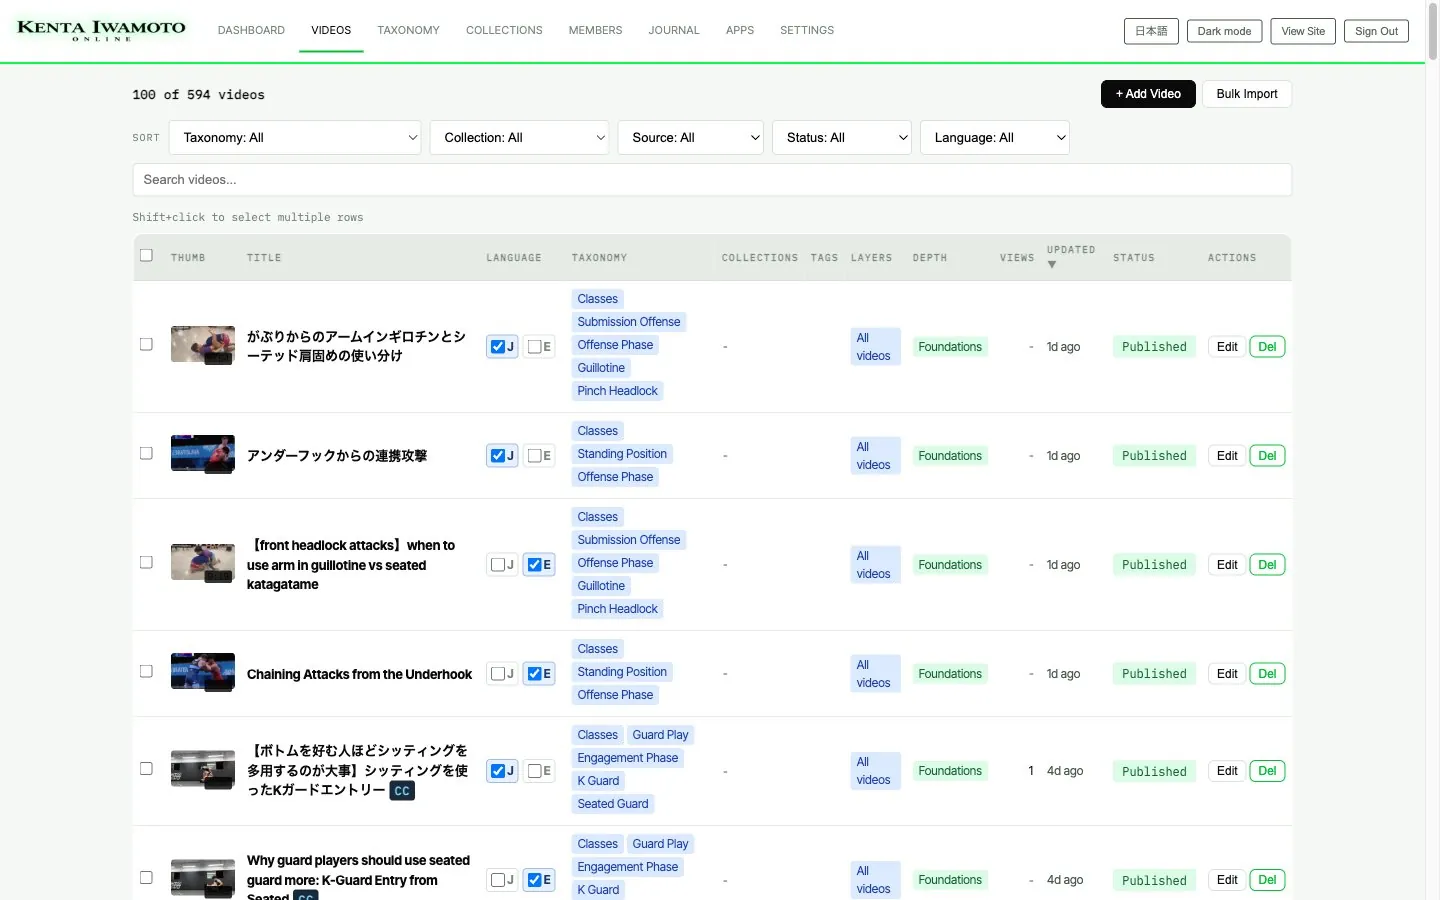1440x900 pixels.
Task: Delete the アンダーフックからの連携攻撃 video
Action: (x=1267, y=456)
